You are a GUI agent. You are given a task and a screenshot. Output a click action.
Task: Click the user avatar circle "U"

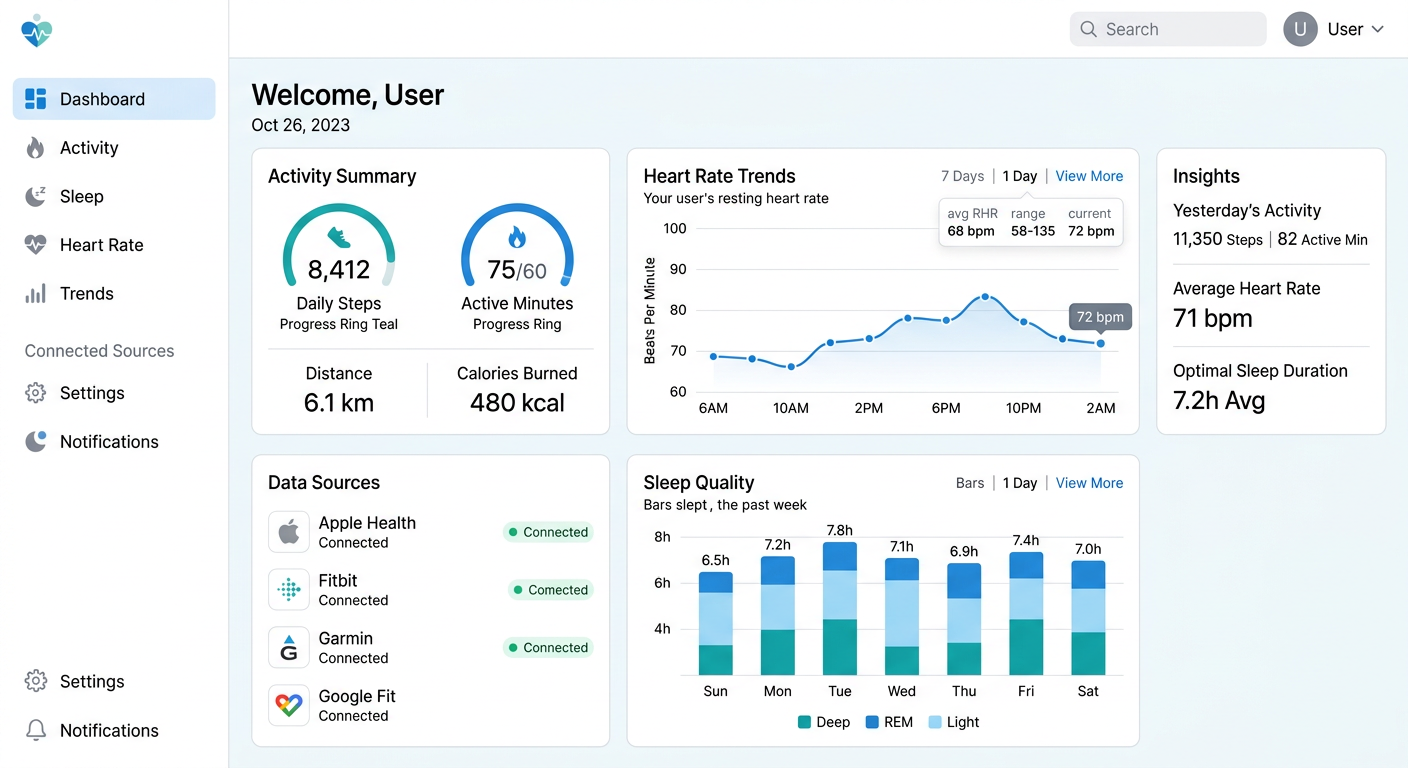(x=1300, y=29)
